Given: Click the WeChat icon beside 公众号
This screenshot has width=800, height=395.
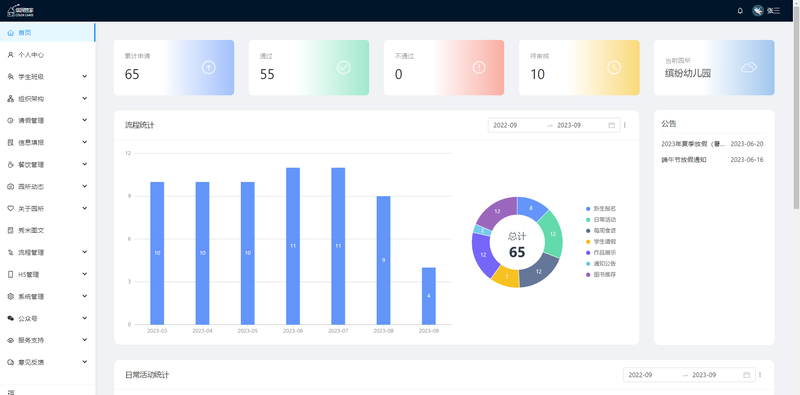Looking at the screenshot, I should [x=11, y=318].
